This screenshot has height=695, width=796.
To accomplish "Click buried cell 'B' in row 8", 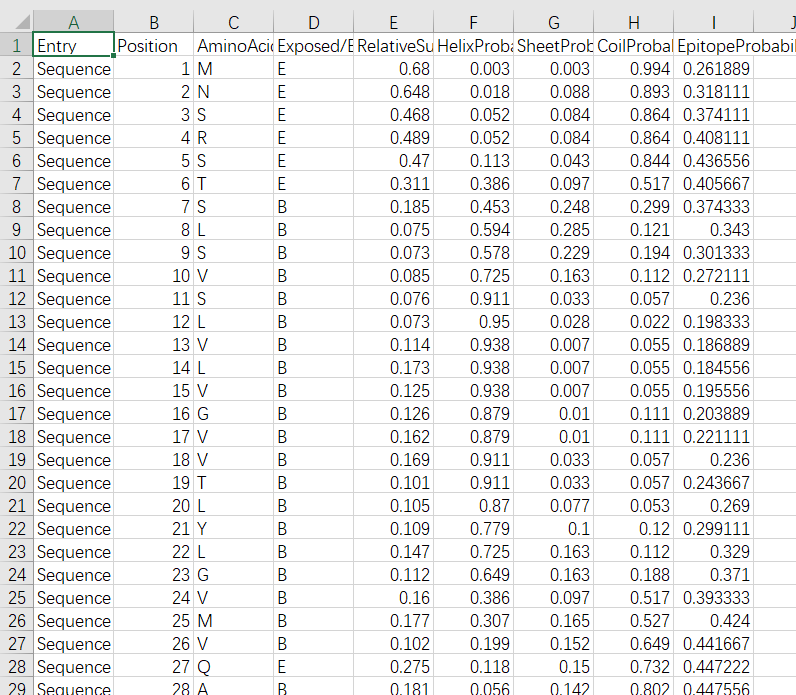I will point(314,207).
